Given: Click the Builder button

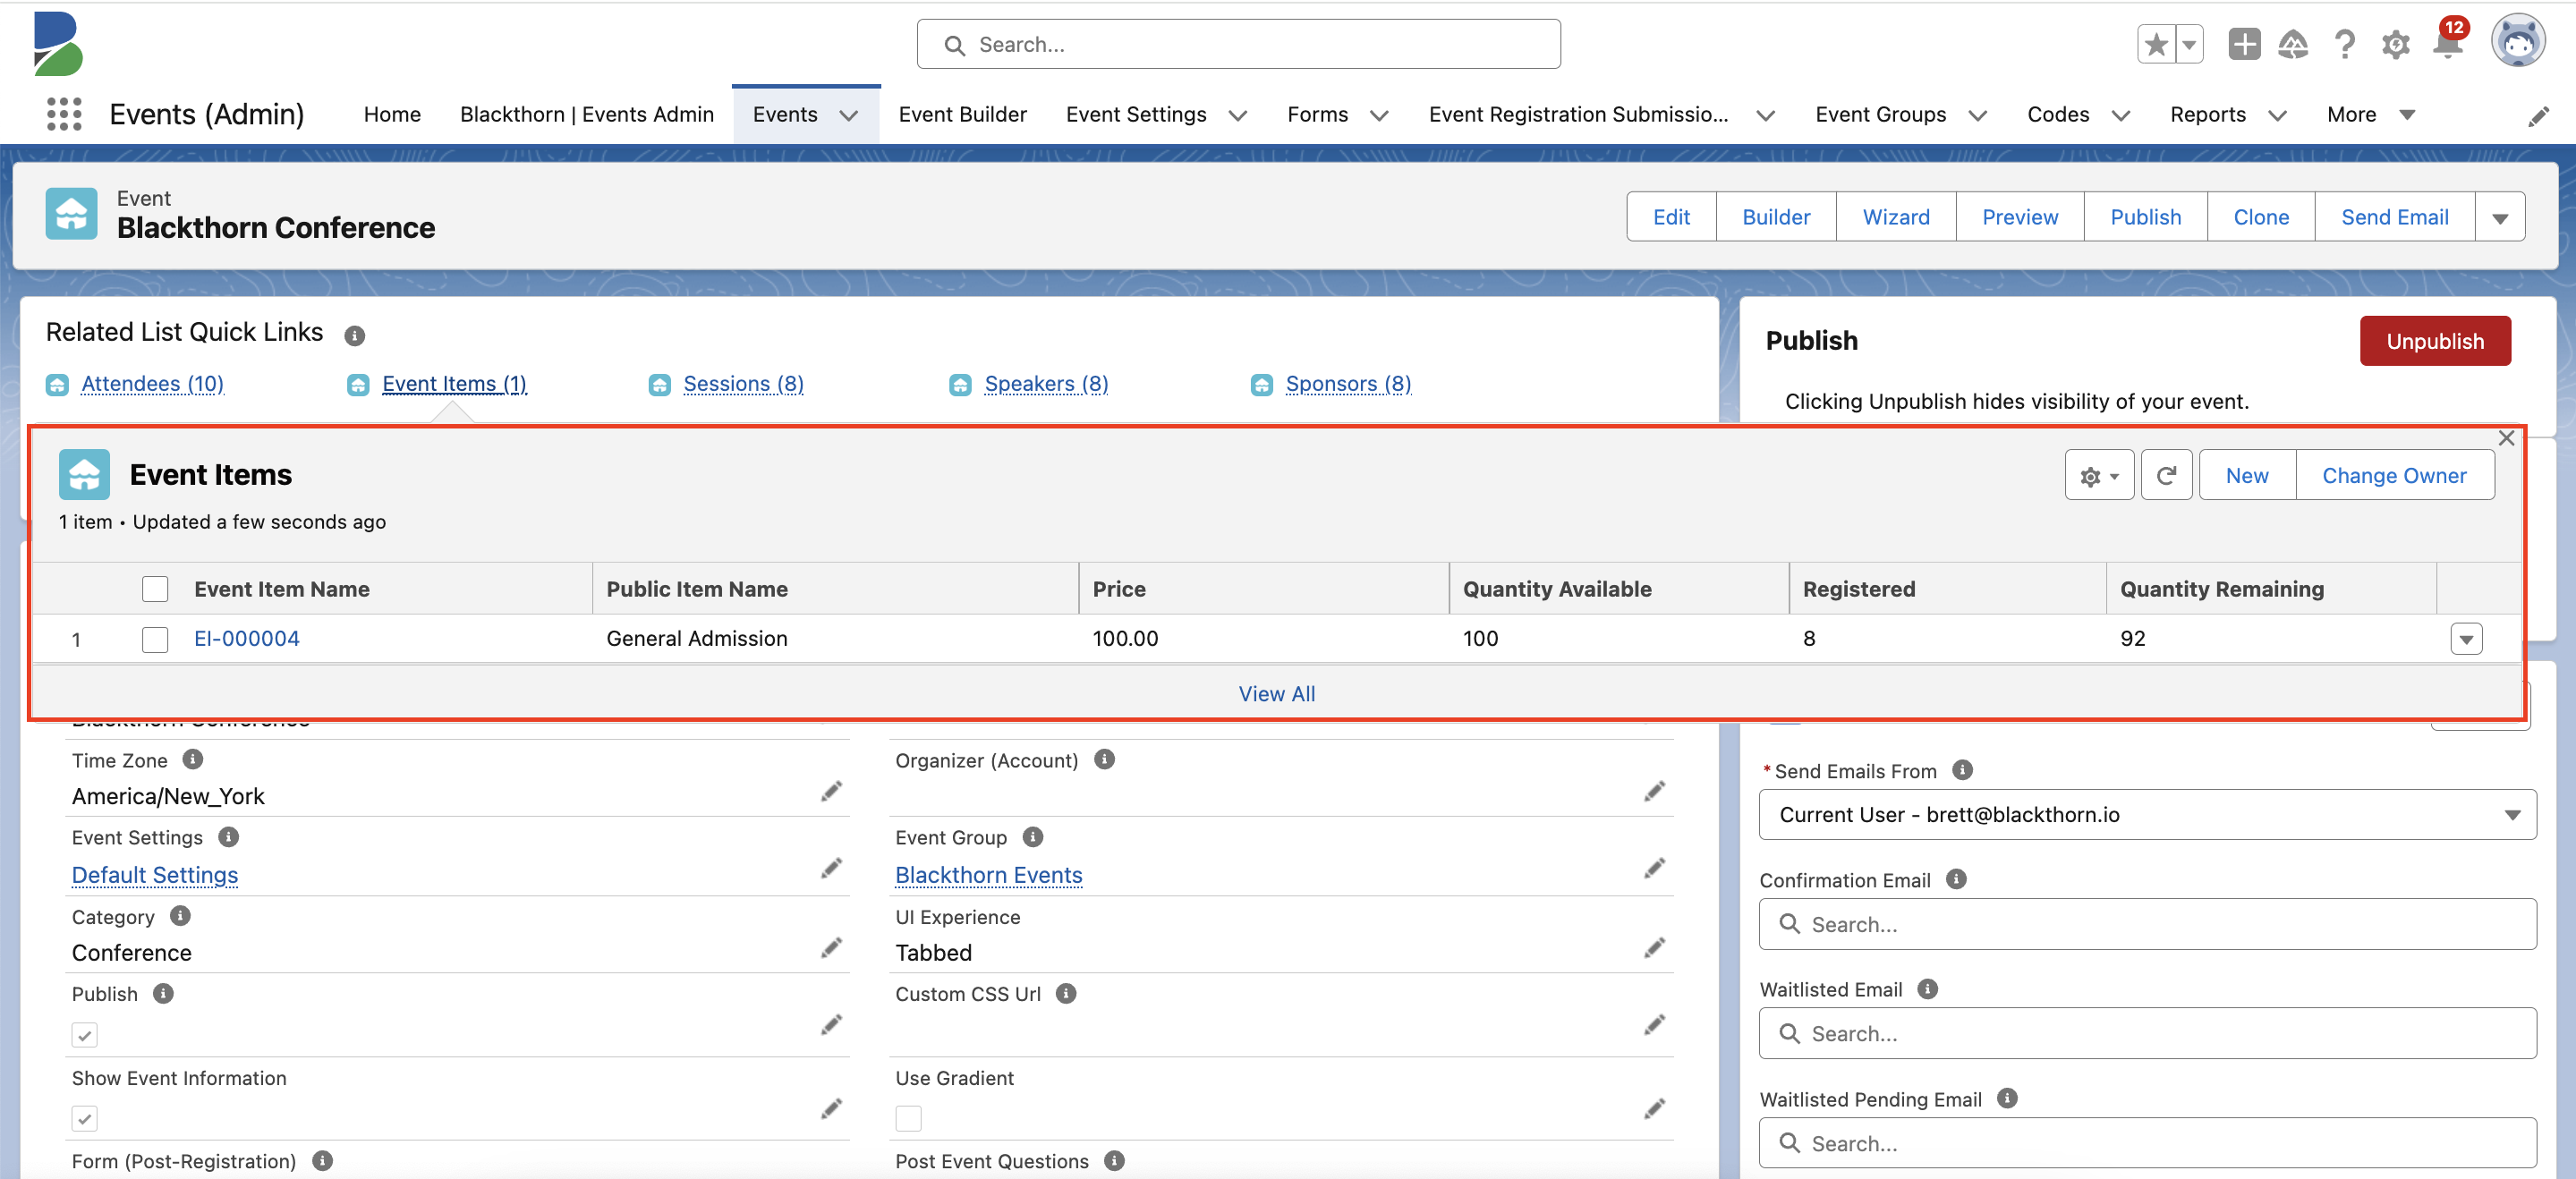Looking at the screenshot, I should (1776, 217).
